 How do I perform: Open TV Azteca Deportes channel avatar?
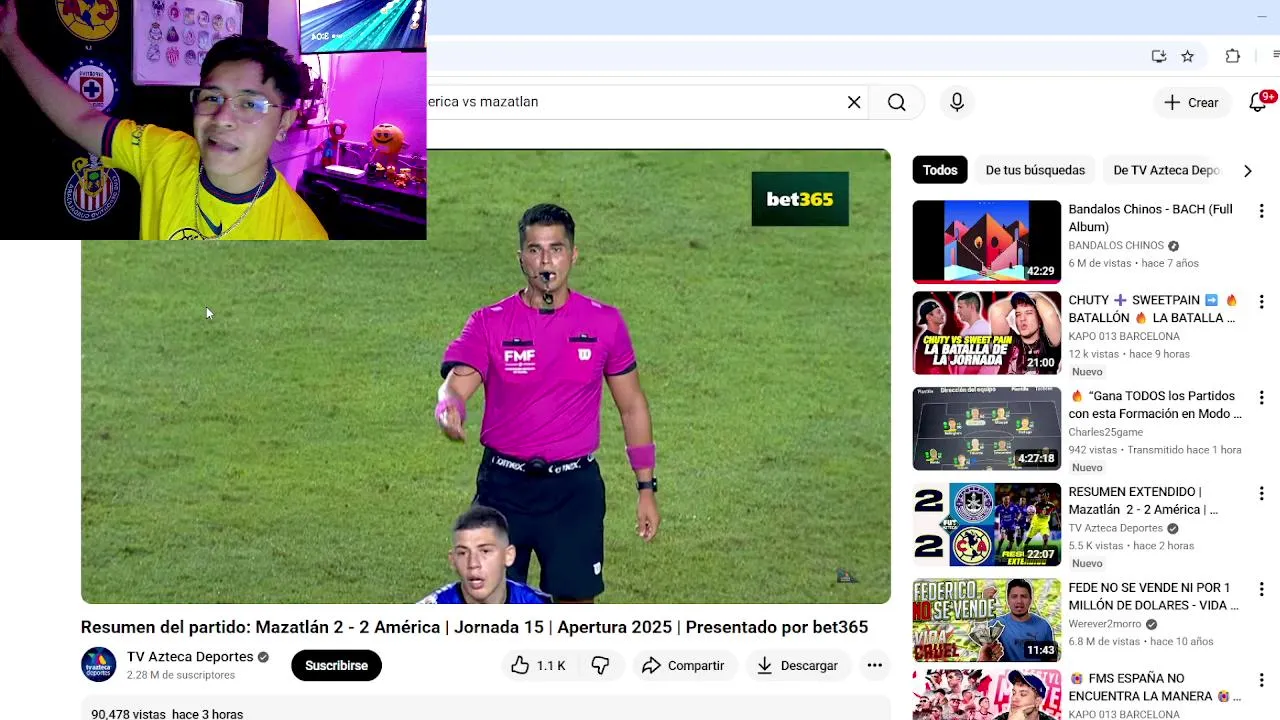(99, 665)
